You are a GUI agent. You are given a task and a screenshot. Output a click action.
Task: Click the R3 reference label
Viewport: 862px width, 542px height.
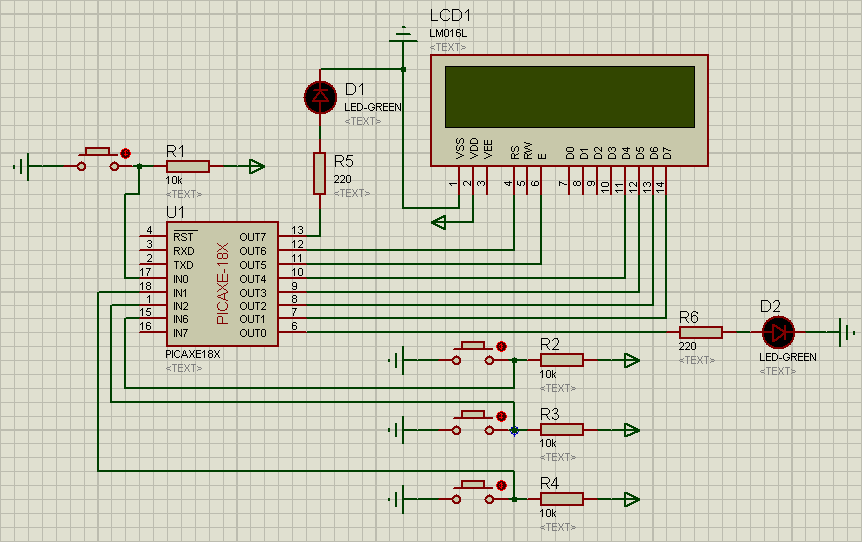550,414
